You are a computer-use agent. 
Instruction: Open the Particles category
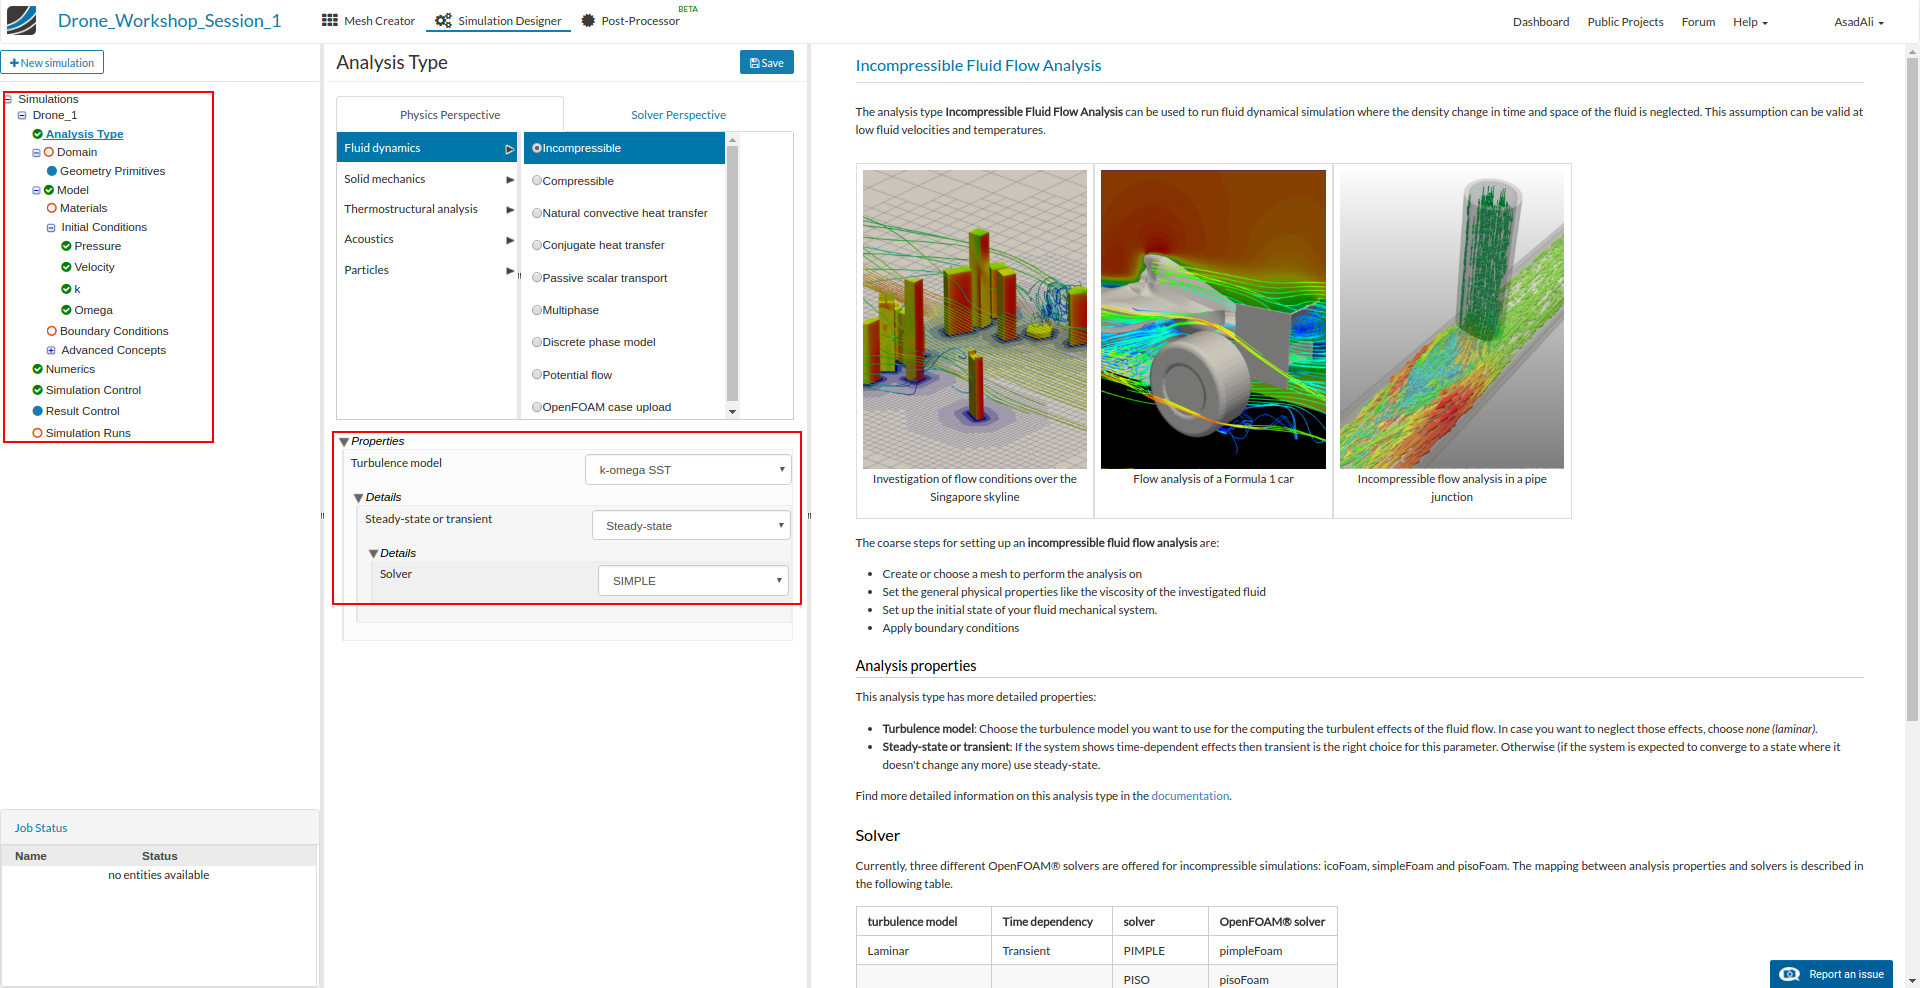coord(427,270)
